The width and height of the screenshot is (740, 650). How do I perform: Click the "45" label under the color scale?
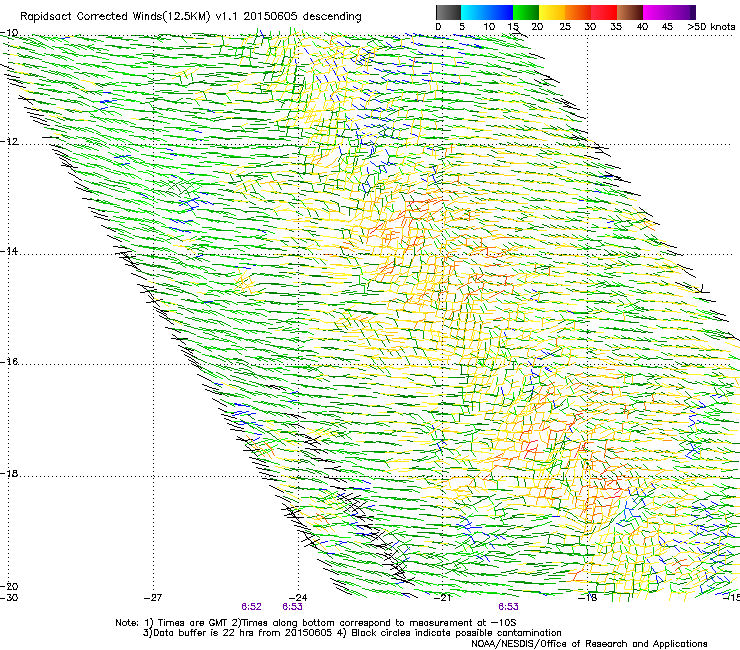point(667,27)
